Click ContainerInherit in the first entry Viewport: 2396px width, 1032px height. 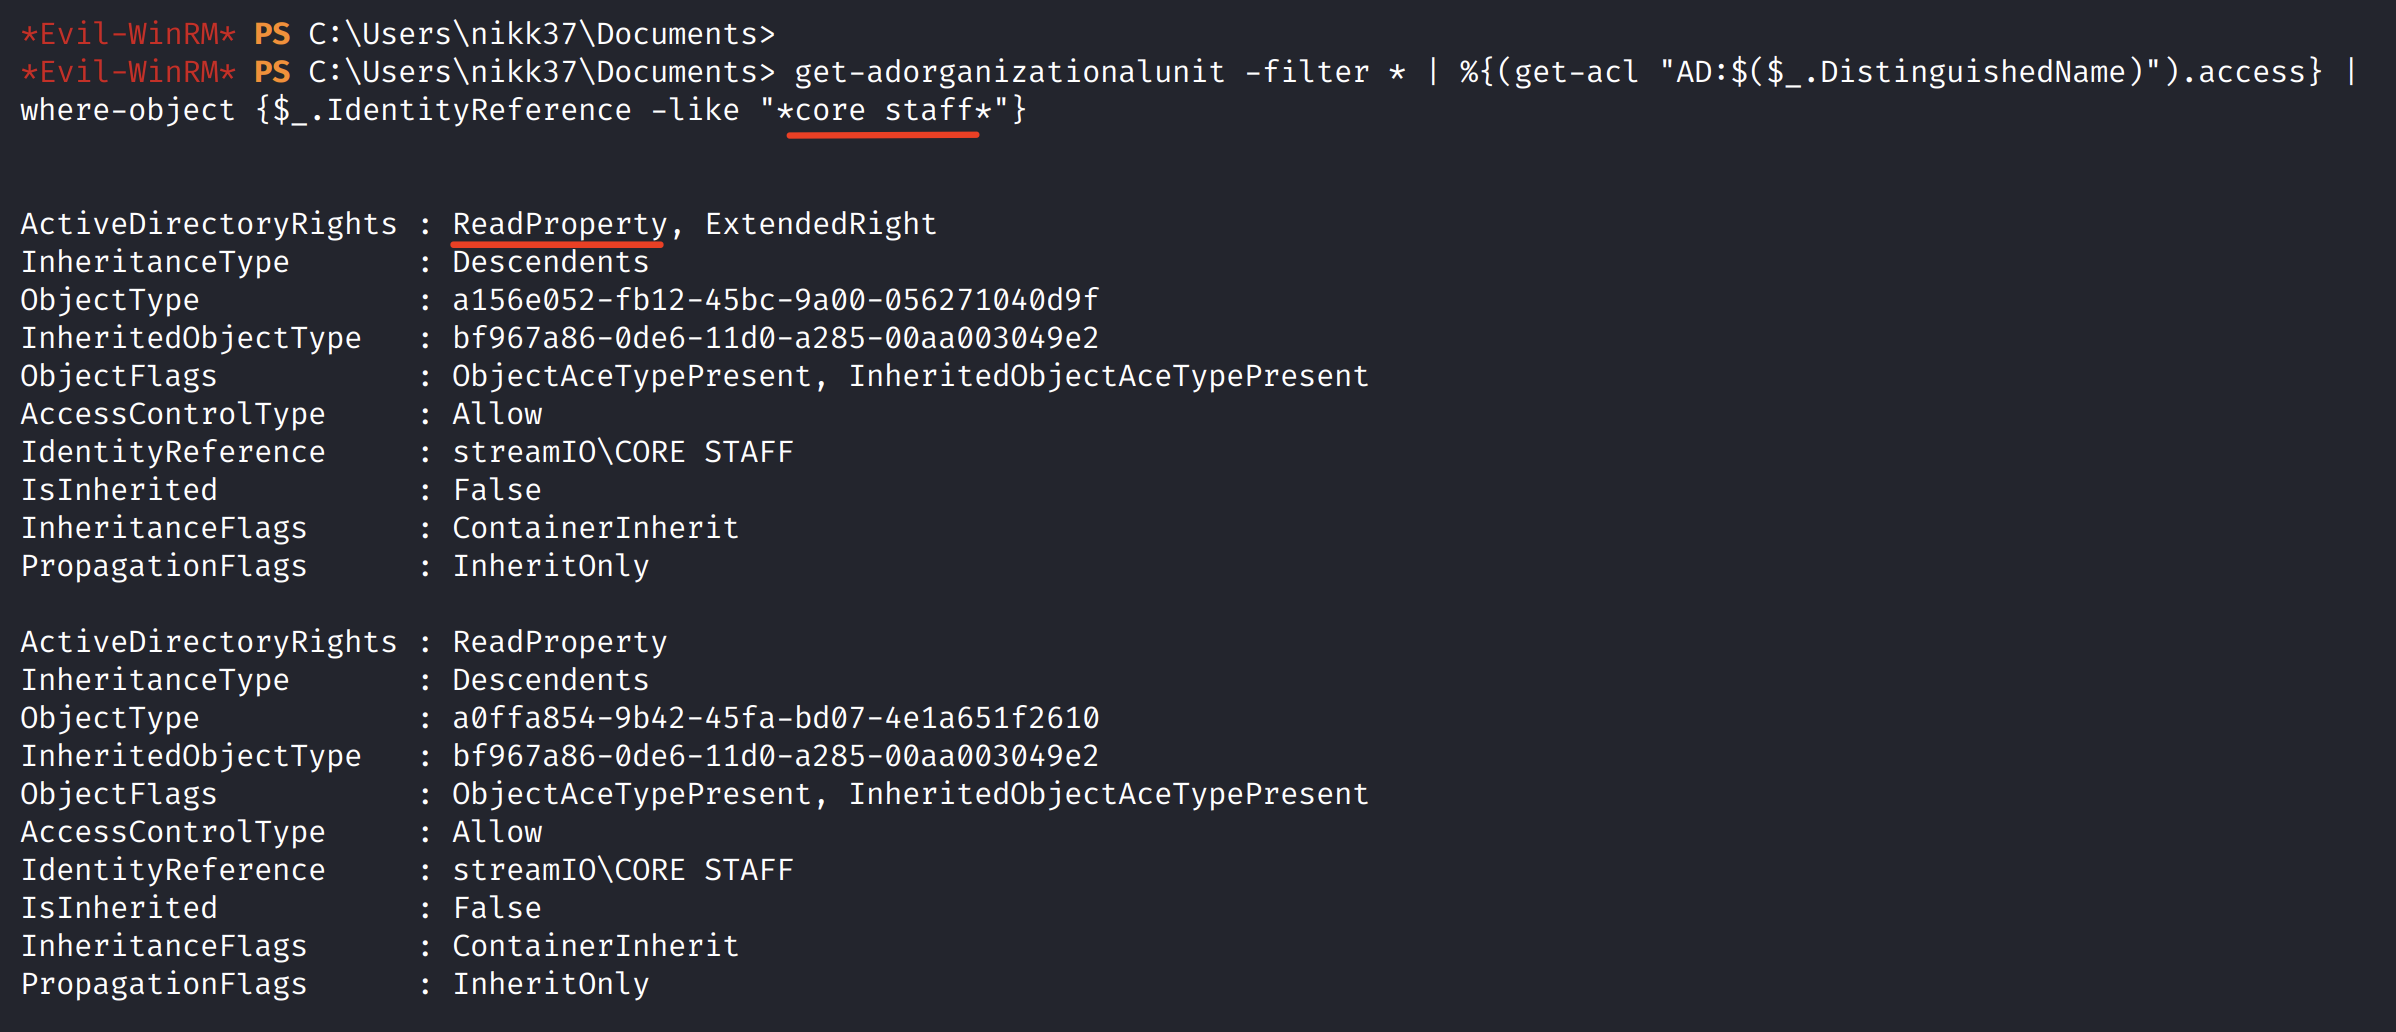click(x=595, y=528)
